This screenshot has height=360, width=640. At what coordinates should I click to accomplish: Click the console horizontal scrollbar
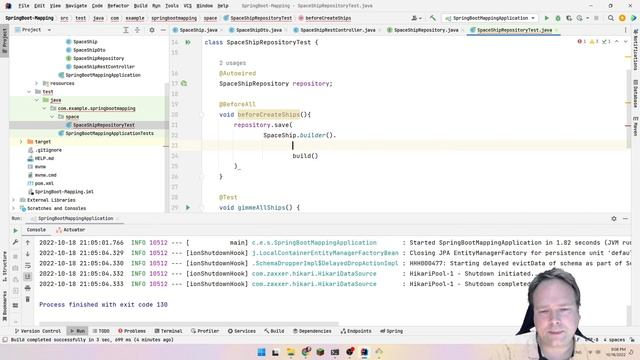tap(189, 324)
